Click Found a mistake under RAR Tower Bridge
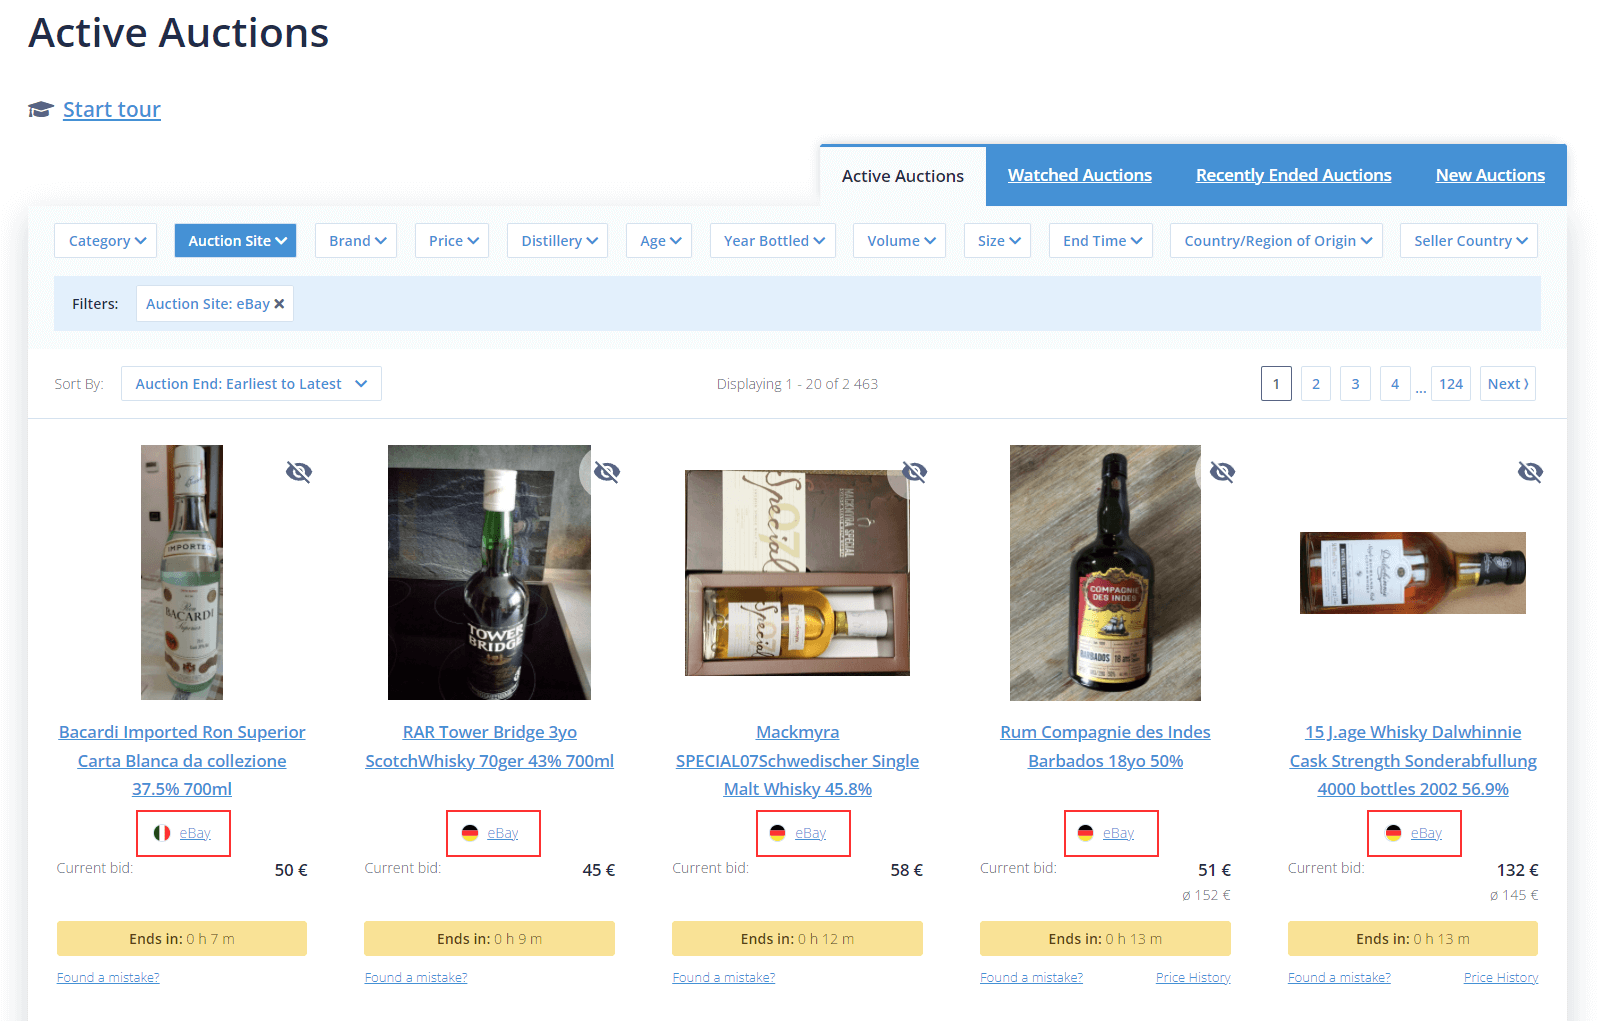This screenshot has height=1021, width=1600. pos(416,978)
